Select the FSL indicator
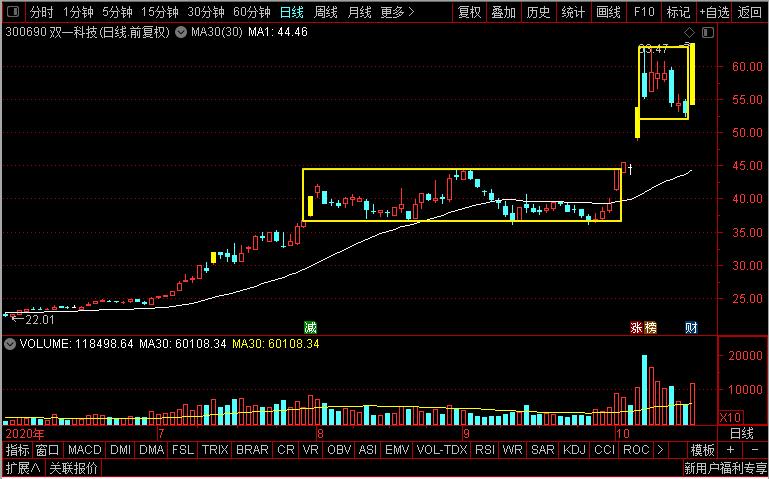Screen dimensions: 770x479 coord(183,450)
